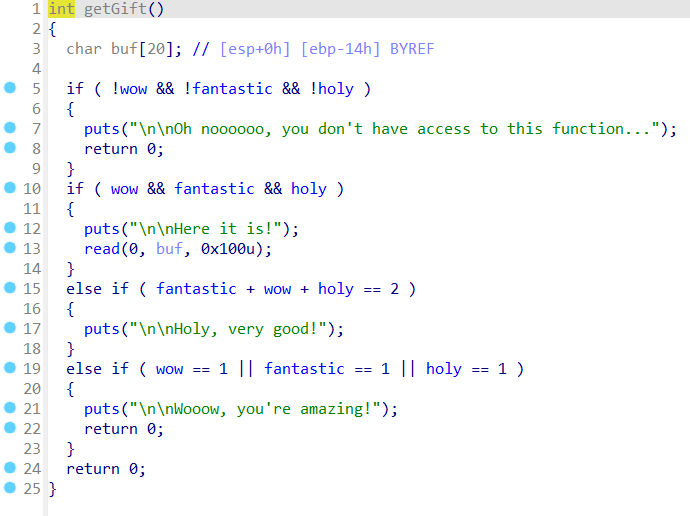The height and width of the screenshot is (516, 690).
Task: Toggle breakpoint dot on line 10
Action: 10,188
